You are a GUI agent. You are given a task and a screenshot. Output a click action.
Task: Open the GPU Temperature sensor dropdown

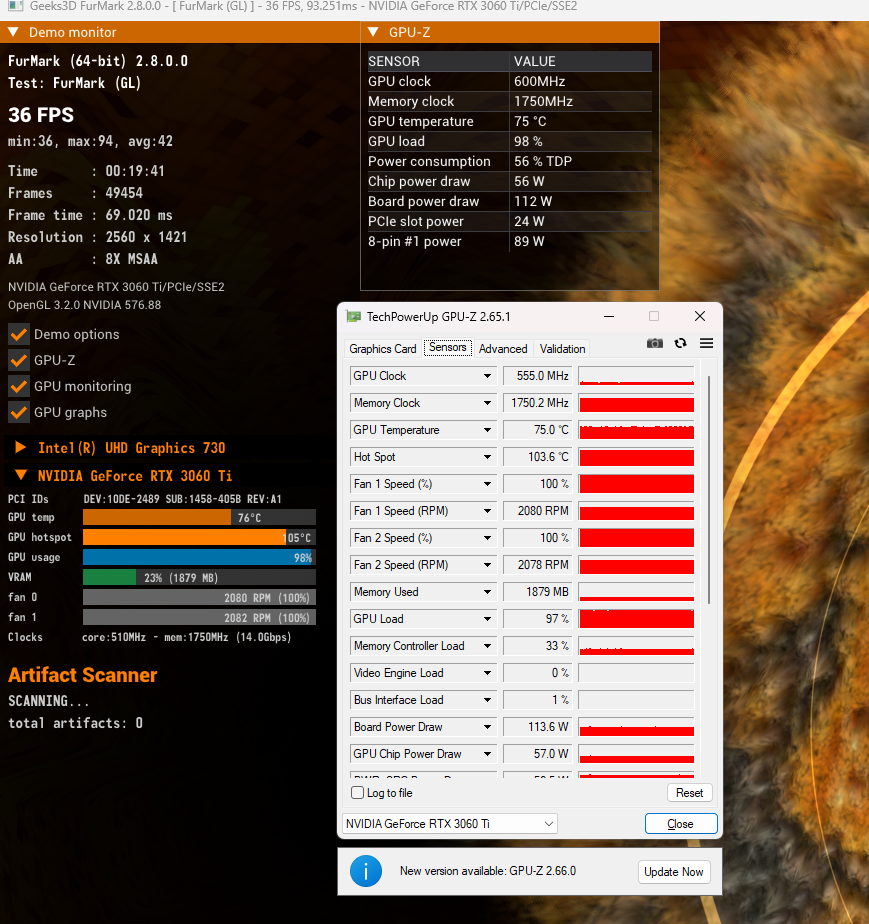487,430
